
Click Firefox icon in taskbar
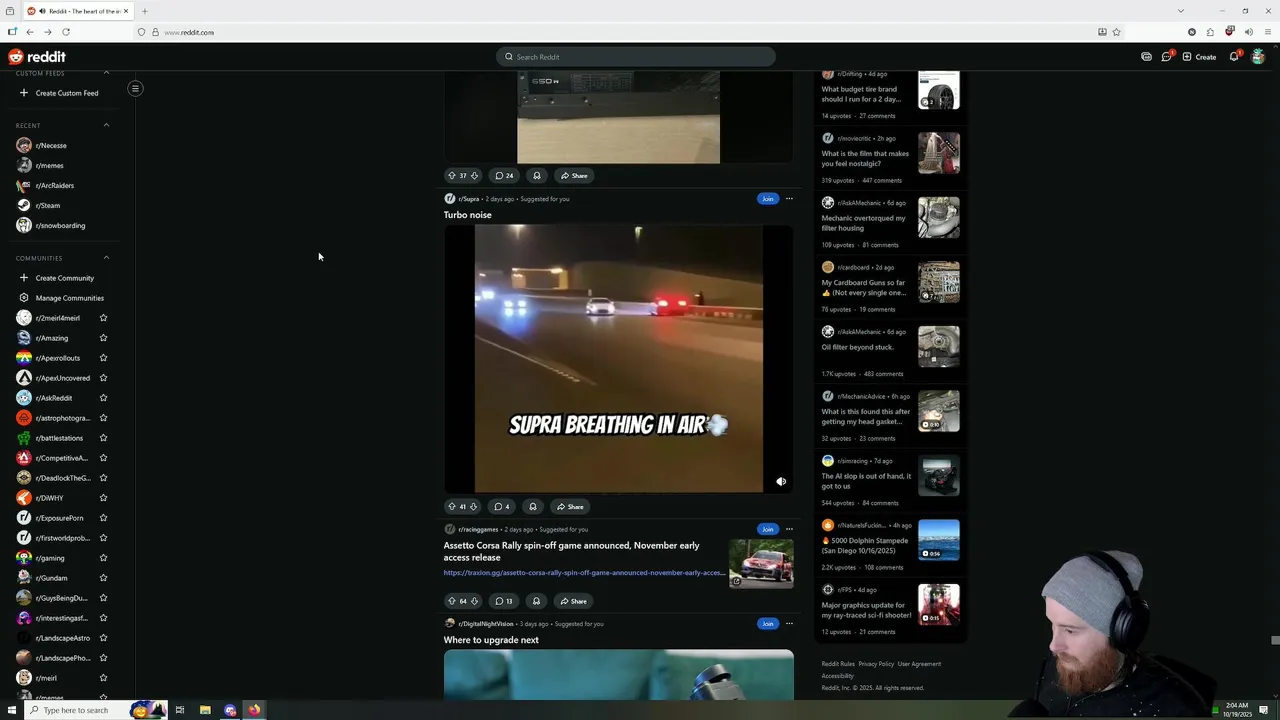tap(254, 710)
